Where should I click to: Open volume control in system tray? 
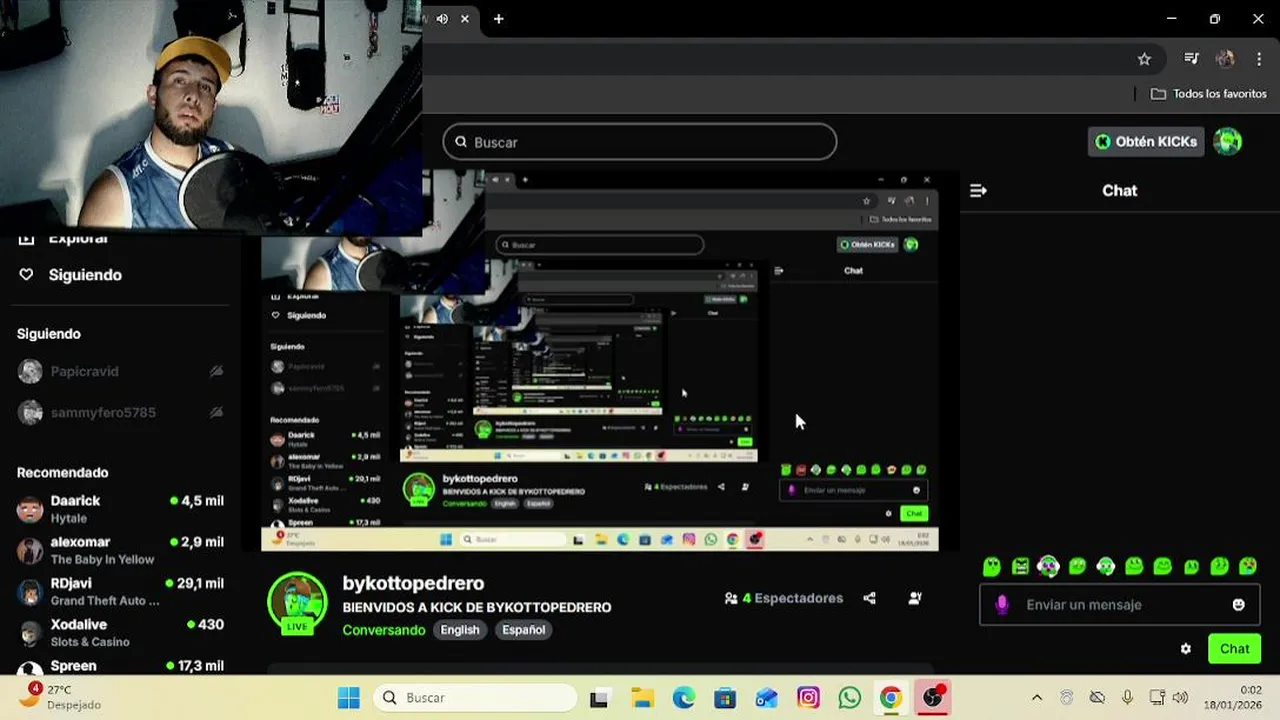[x=1180, y=698]
